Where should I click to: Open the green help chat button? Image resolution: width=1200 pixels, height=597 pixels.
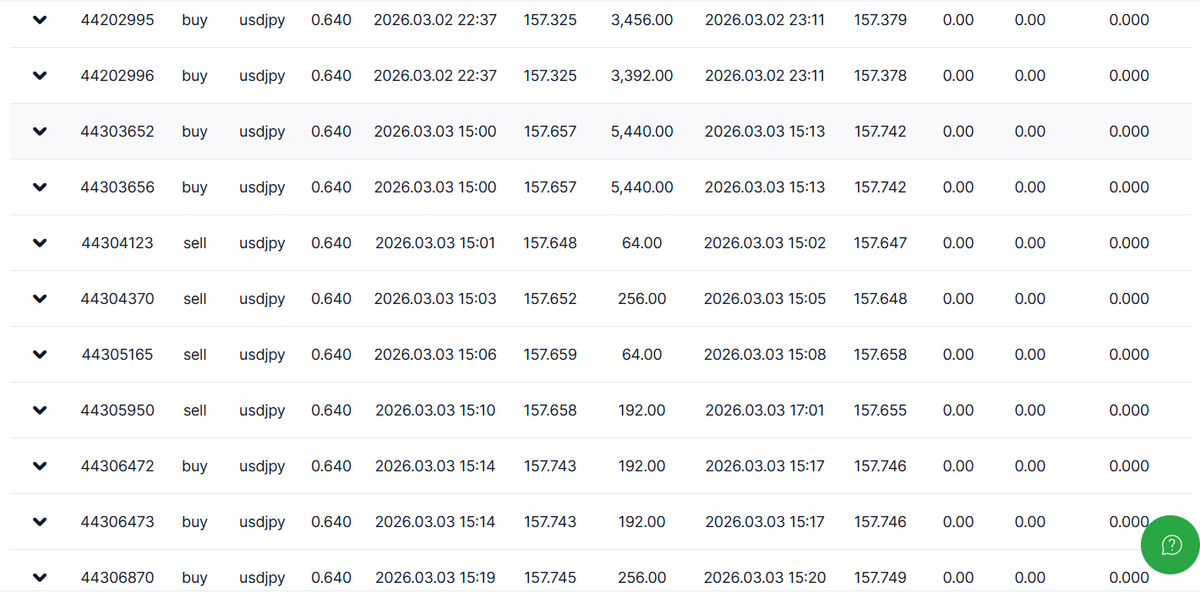tap(1170, 545)
